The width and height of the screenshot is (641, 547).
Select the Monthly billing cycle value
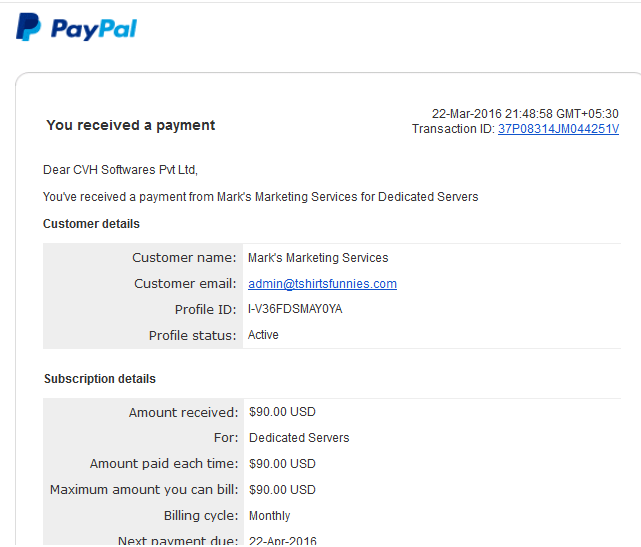pyautogui.click(x=270, y=516)
